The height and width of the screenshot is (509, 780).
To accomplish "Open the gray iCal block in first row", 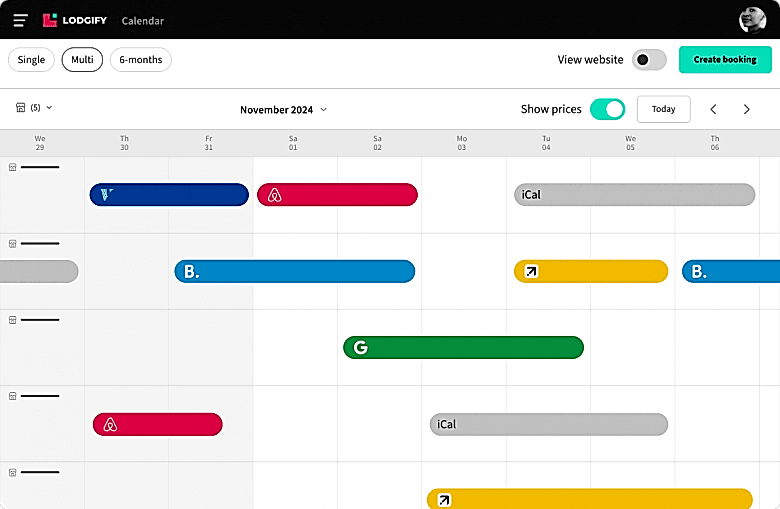I will coord(635,195).
